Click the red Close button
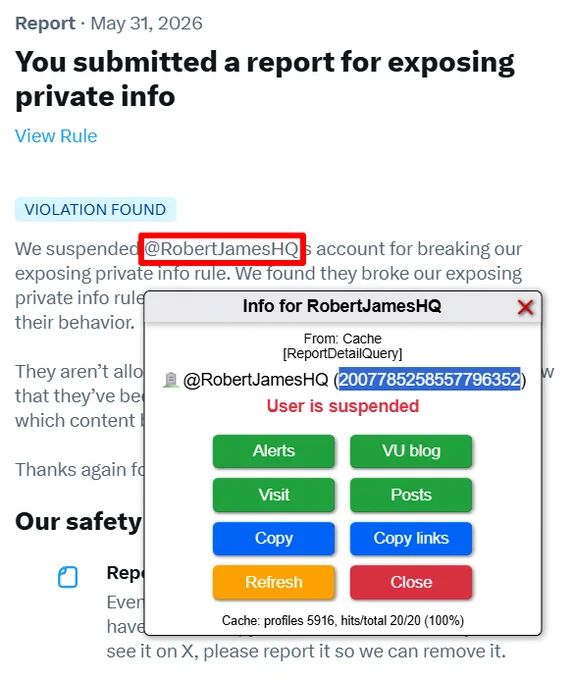 411,582
